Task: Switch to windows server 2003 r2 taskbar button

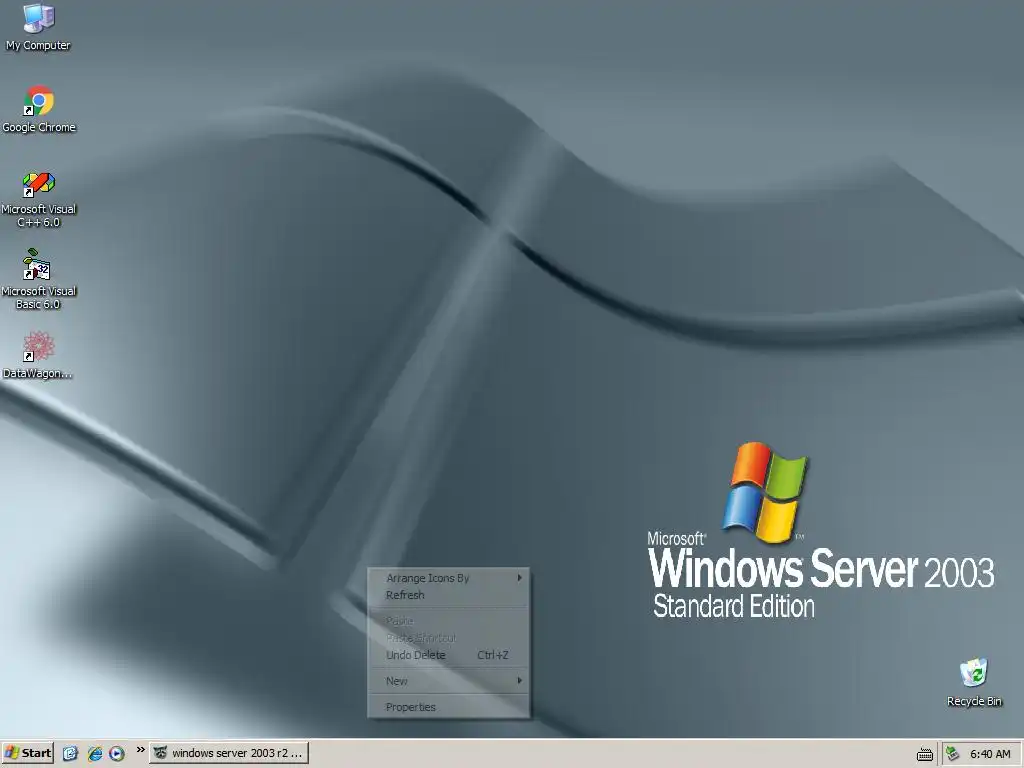Action: [229, 753]
